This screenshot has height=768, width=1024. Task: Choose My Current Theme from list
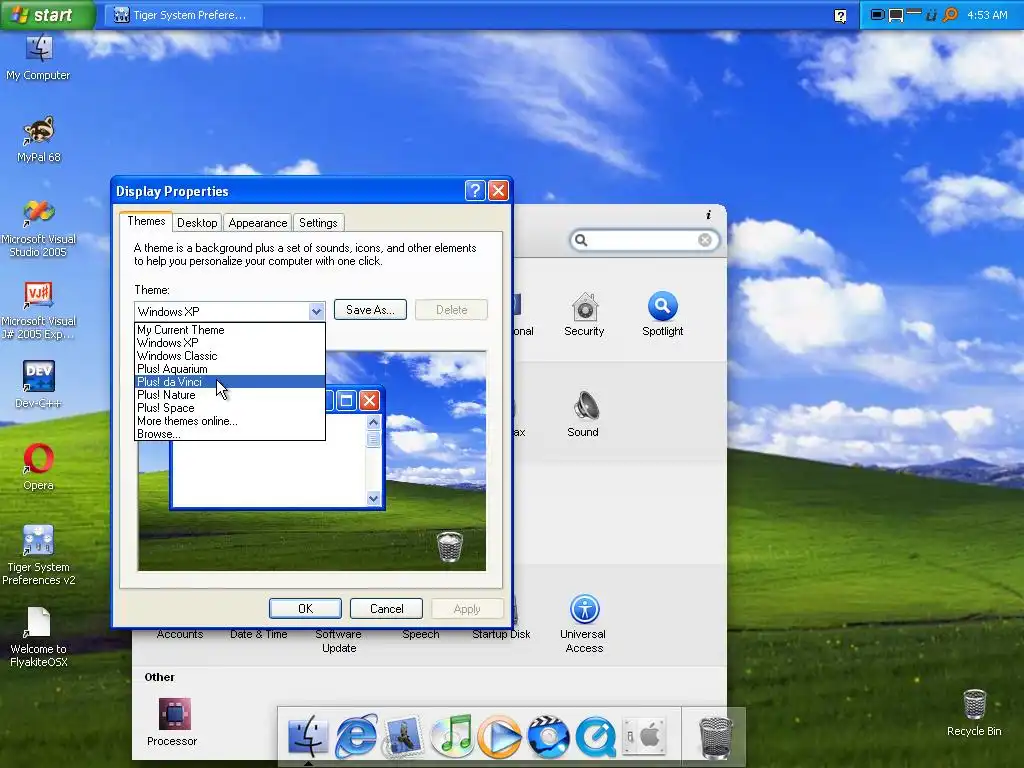tap(230, 330)
